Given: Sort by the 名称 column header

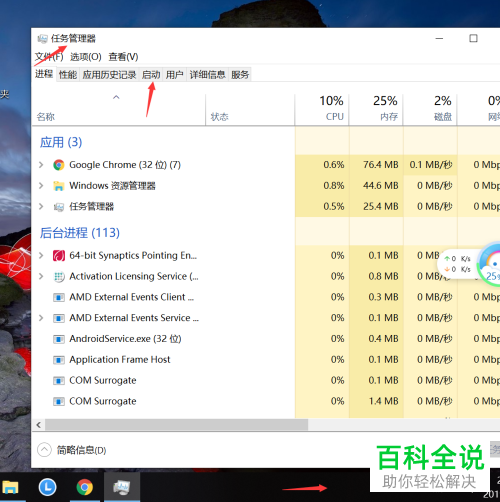Looking at the screenshot, I should [119, 110].
